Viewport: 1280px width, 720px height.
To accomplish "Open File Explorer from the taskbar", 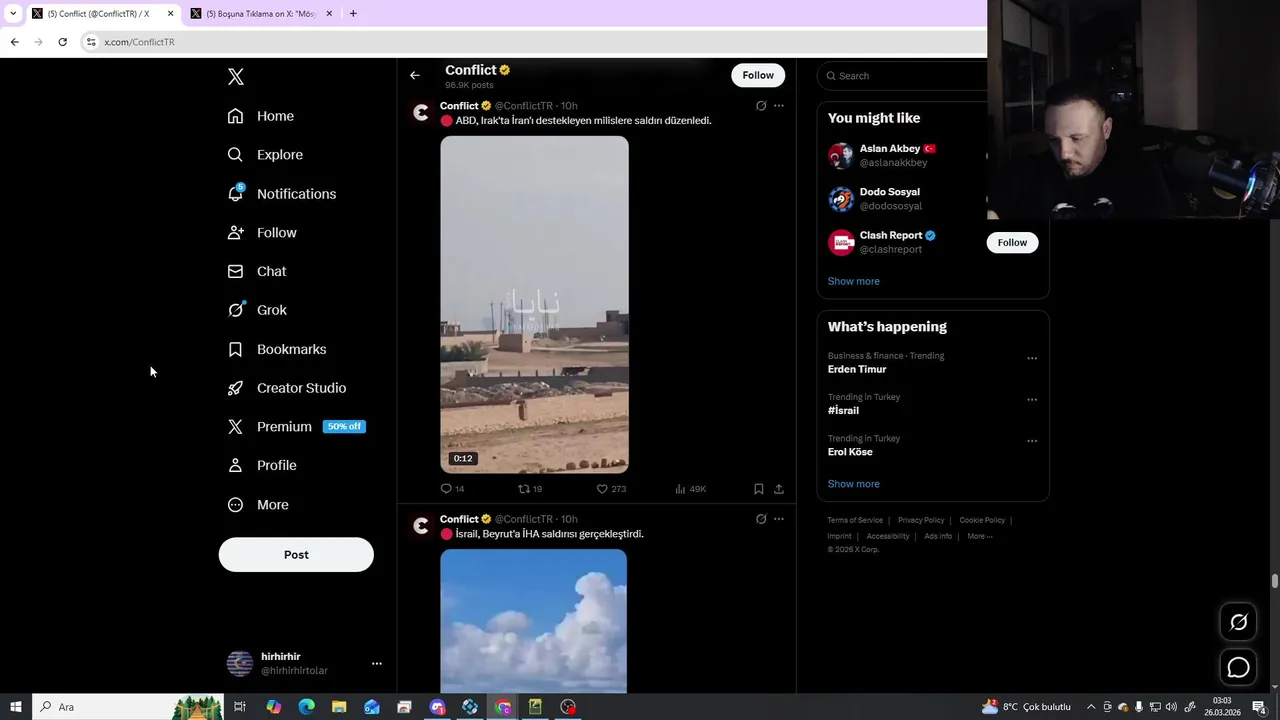I will point(339,707).
